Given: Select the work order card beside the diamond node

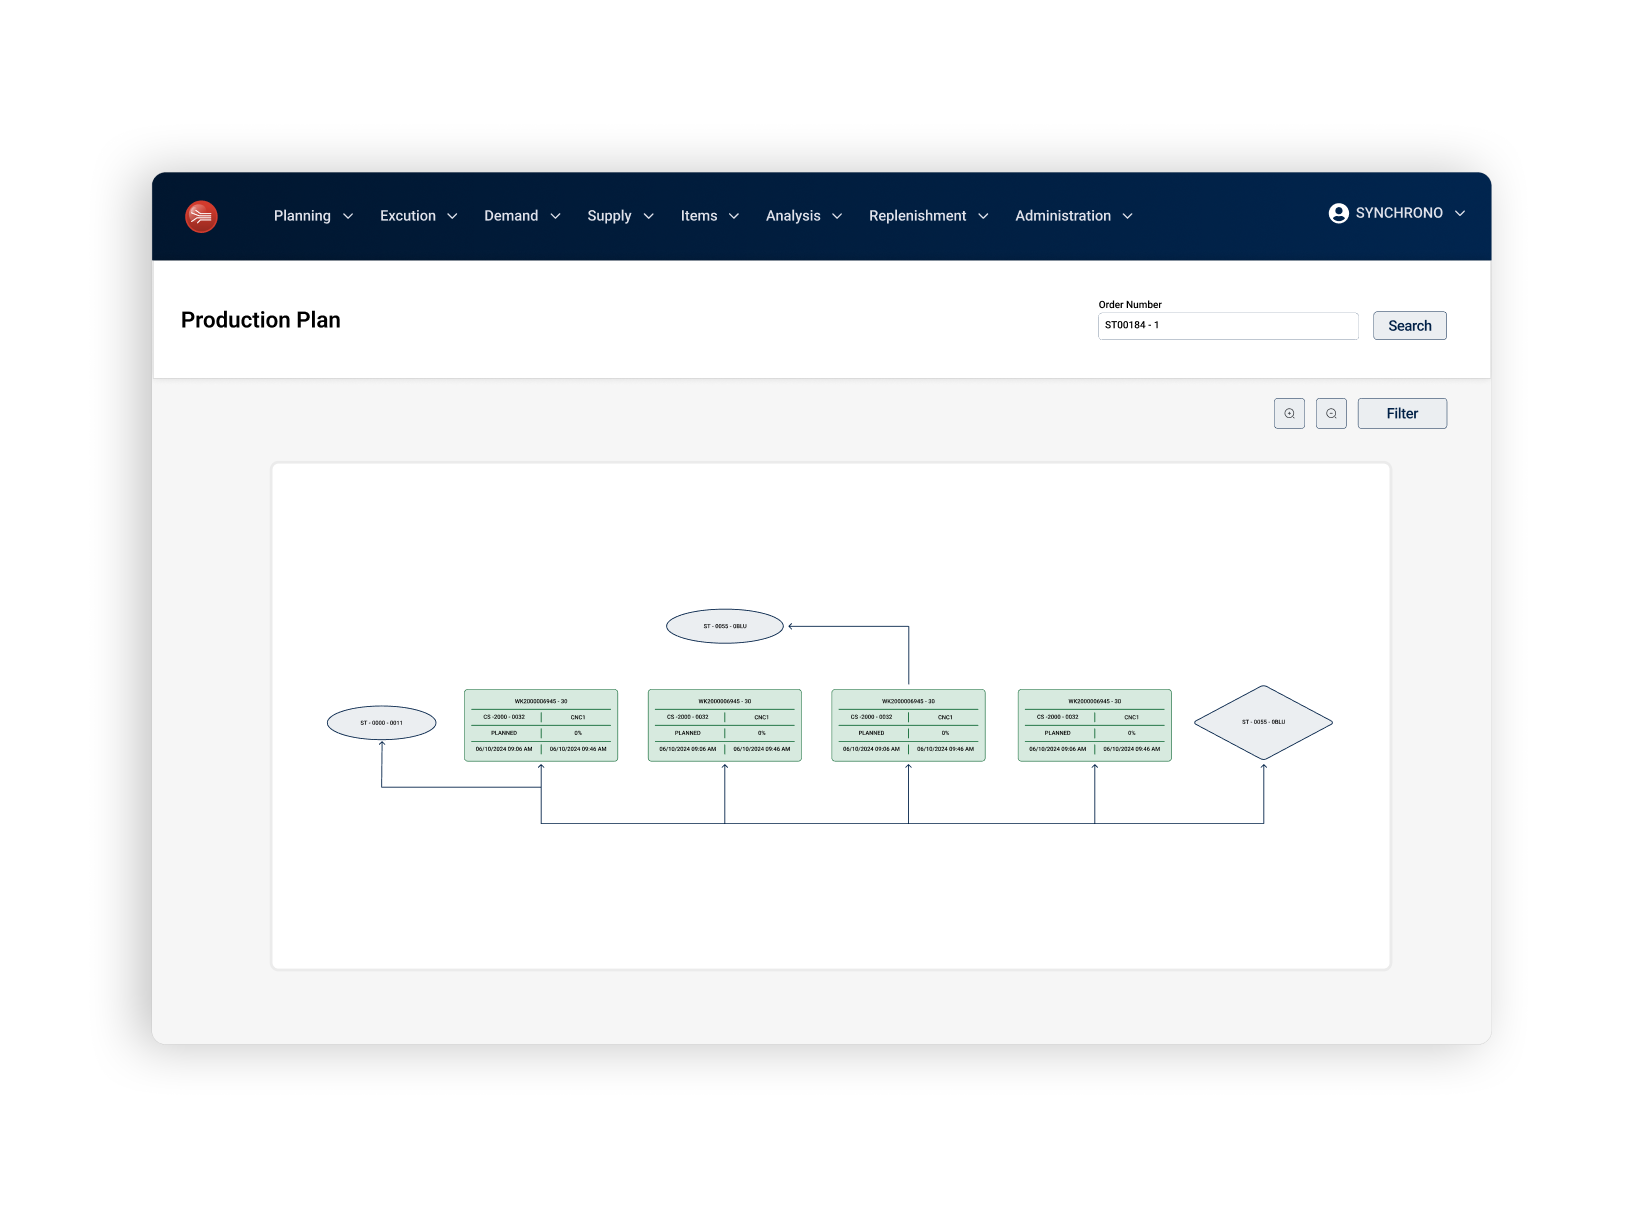Looking at the screenshot, I should (1095, 725).
